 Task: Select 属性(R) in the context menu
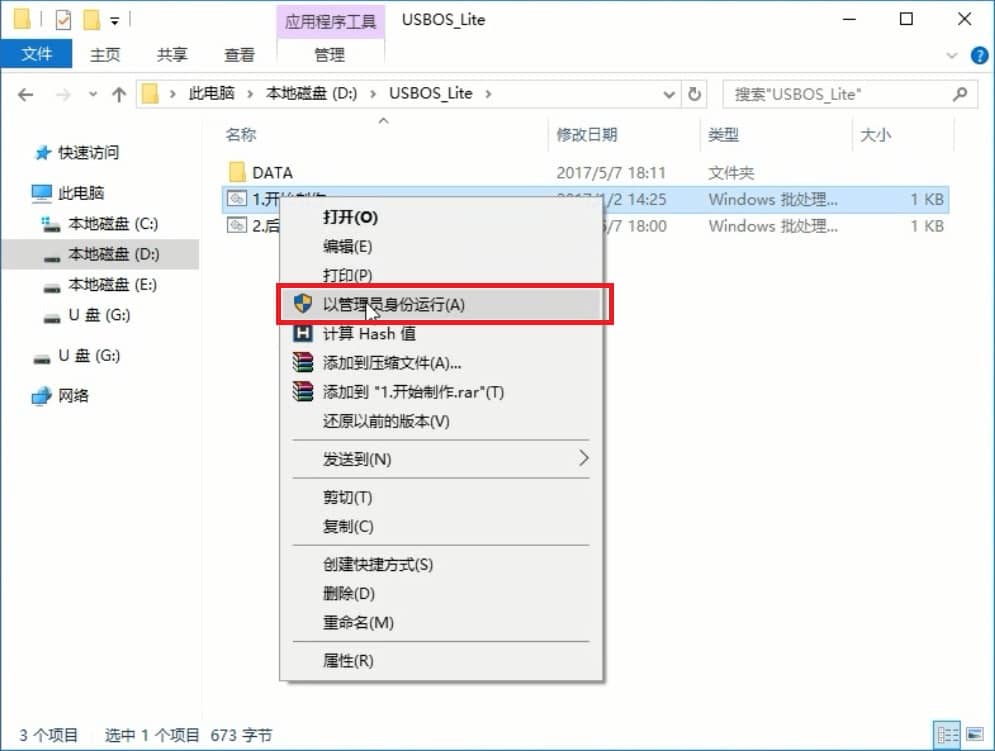point(348,660)
